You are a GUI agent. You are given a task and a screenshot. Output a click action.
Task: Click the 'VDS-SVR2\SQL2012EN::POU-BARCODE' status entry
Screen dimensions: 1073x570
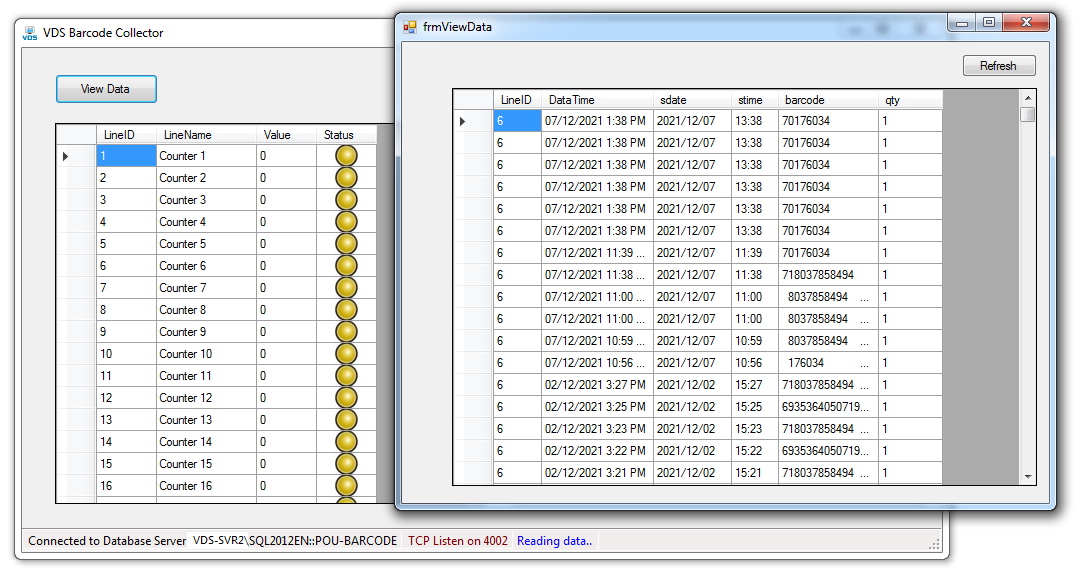point(295,541)
